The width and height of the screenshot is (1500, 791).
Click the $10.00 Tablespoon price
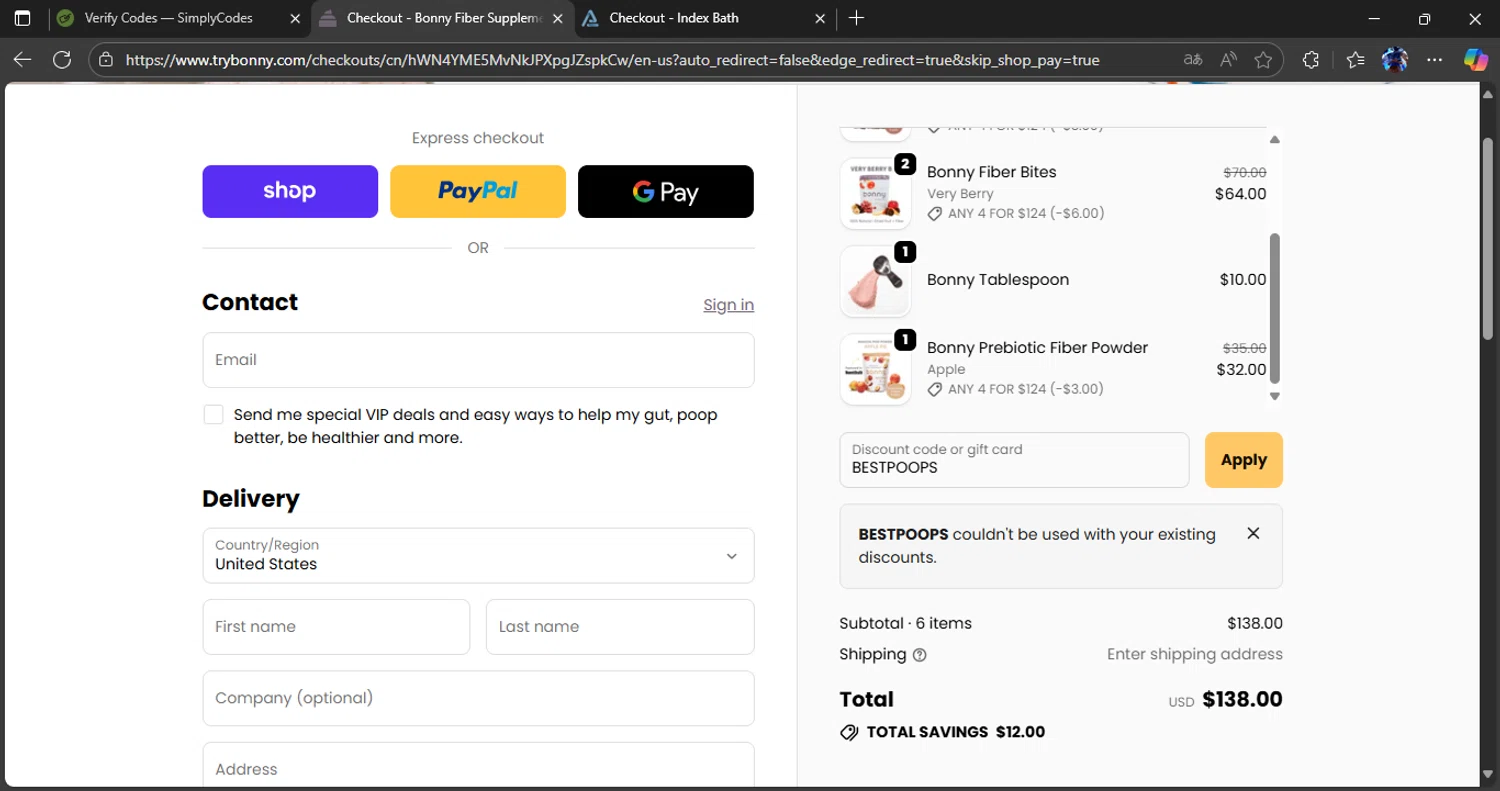click(1243, 280)
